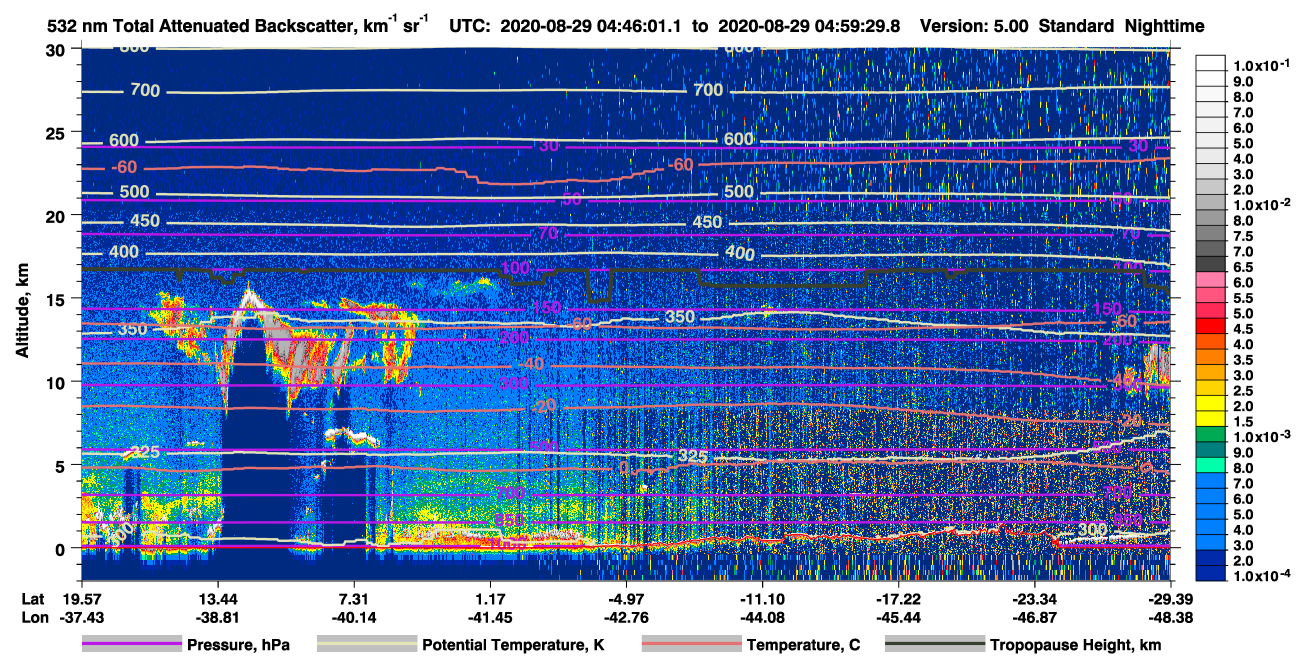Click the Tropopause Height, km legend label
This screenshot has width=1300, height=667.
(1075, 645)
